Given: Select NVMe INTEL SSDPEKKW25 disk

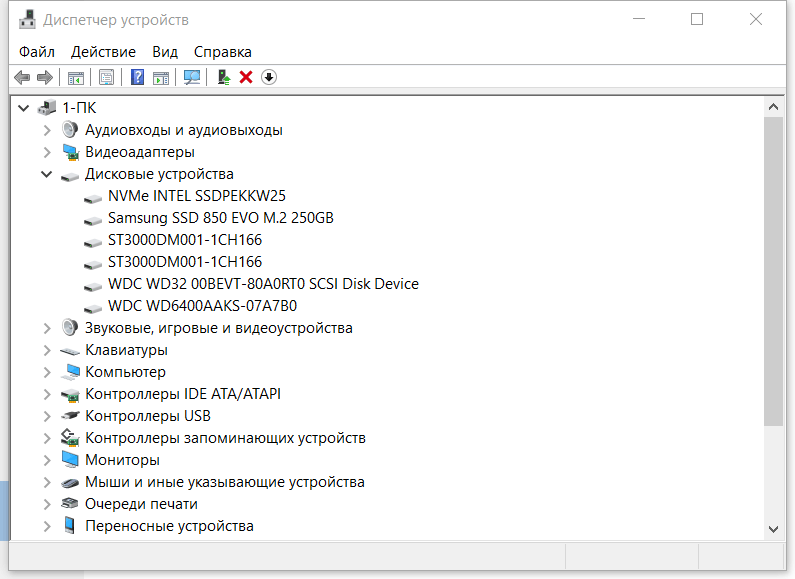Looking at the screenshot, I should coord(197,196).
